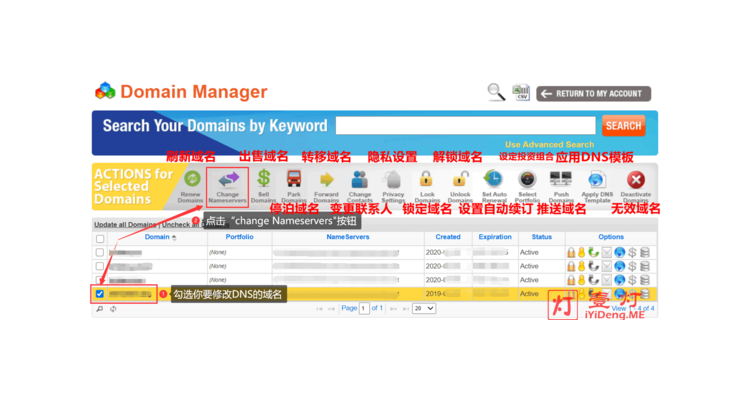Click the lock icon in the first domain row

click(571, 252)
